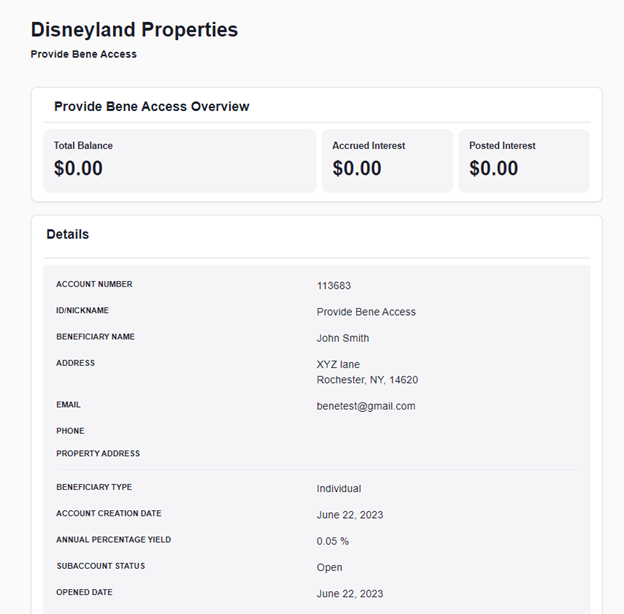Click the Property Address label
Image resolution: width=624 pixels, height=614 pixels.
(98, 454)
